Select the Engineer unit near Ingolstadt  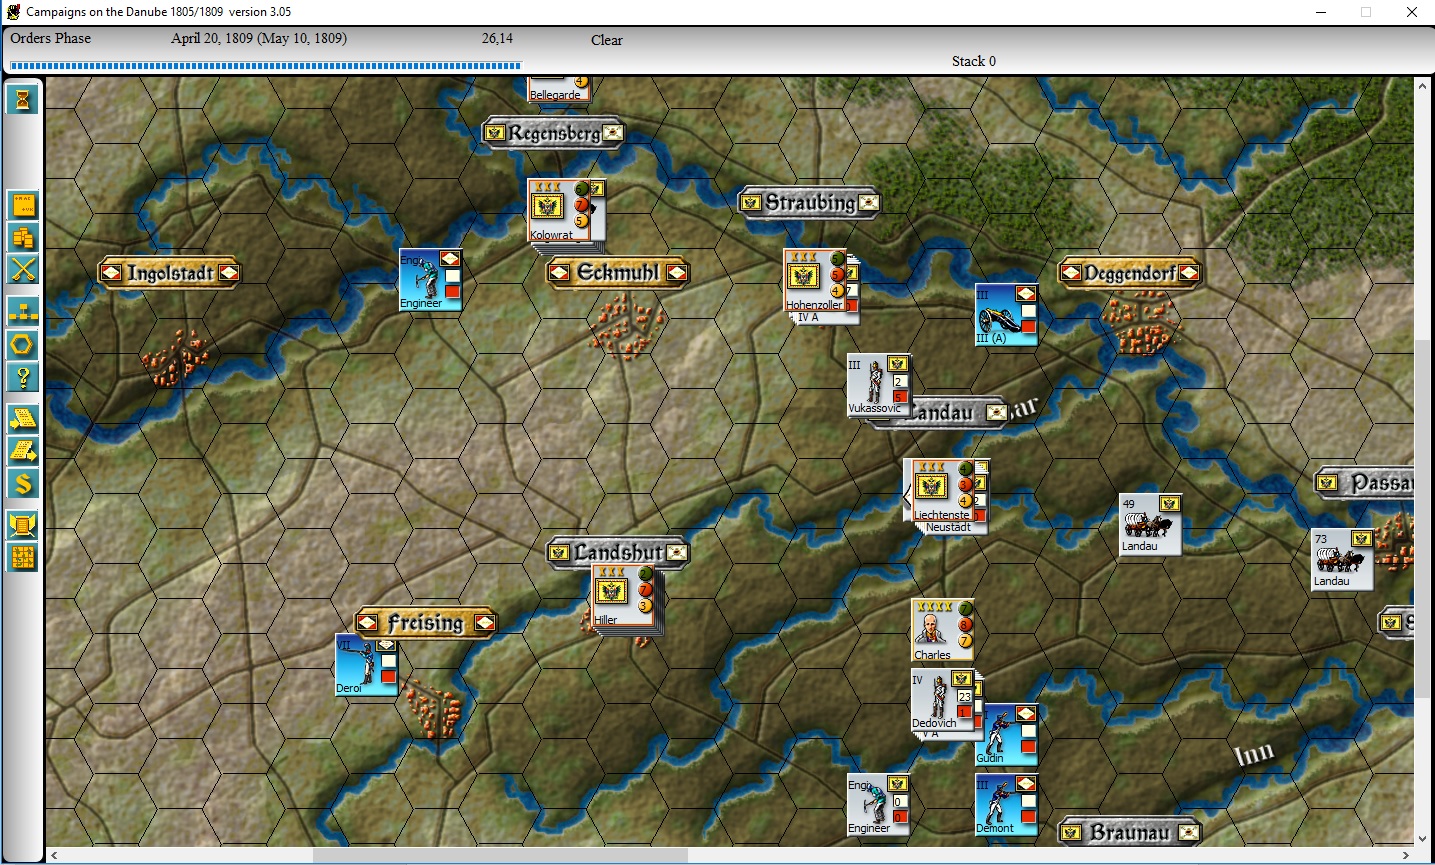click(x=430, y=279)
